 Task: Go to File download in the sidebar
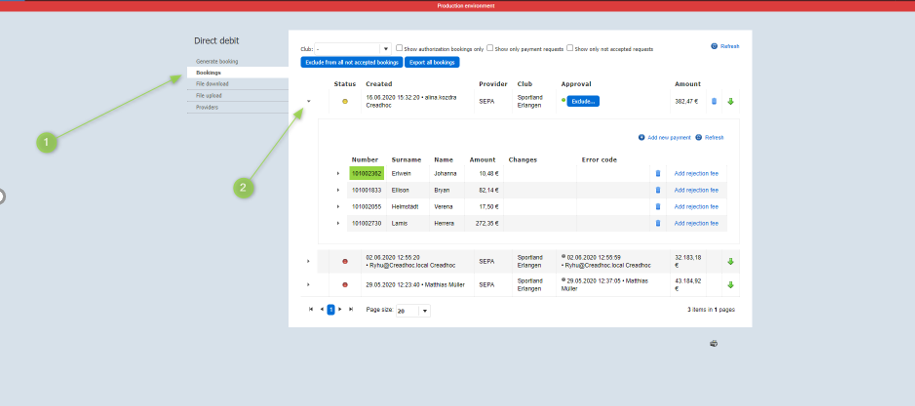point(210,84)
